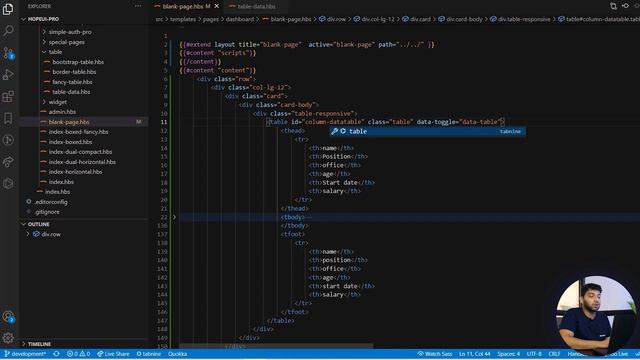Open the Source Control view icon
This screenshot has width=640, height=360.
8,53
